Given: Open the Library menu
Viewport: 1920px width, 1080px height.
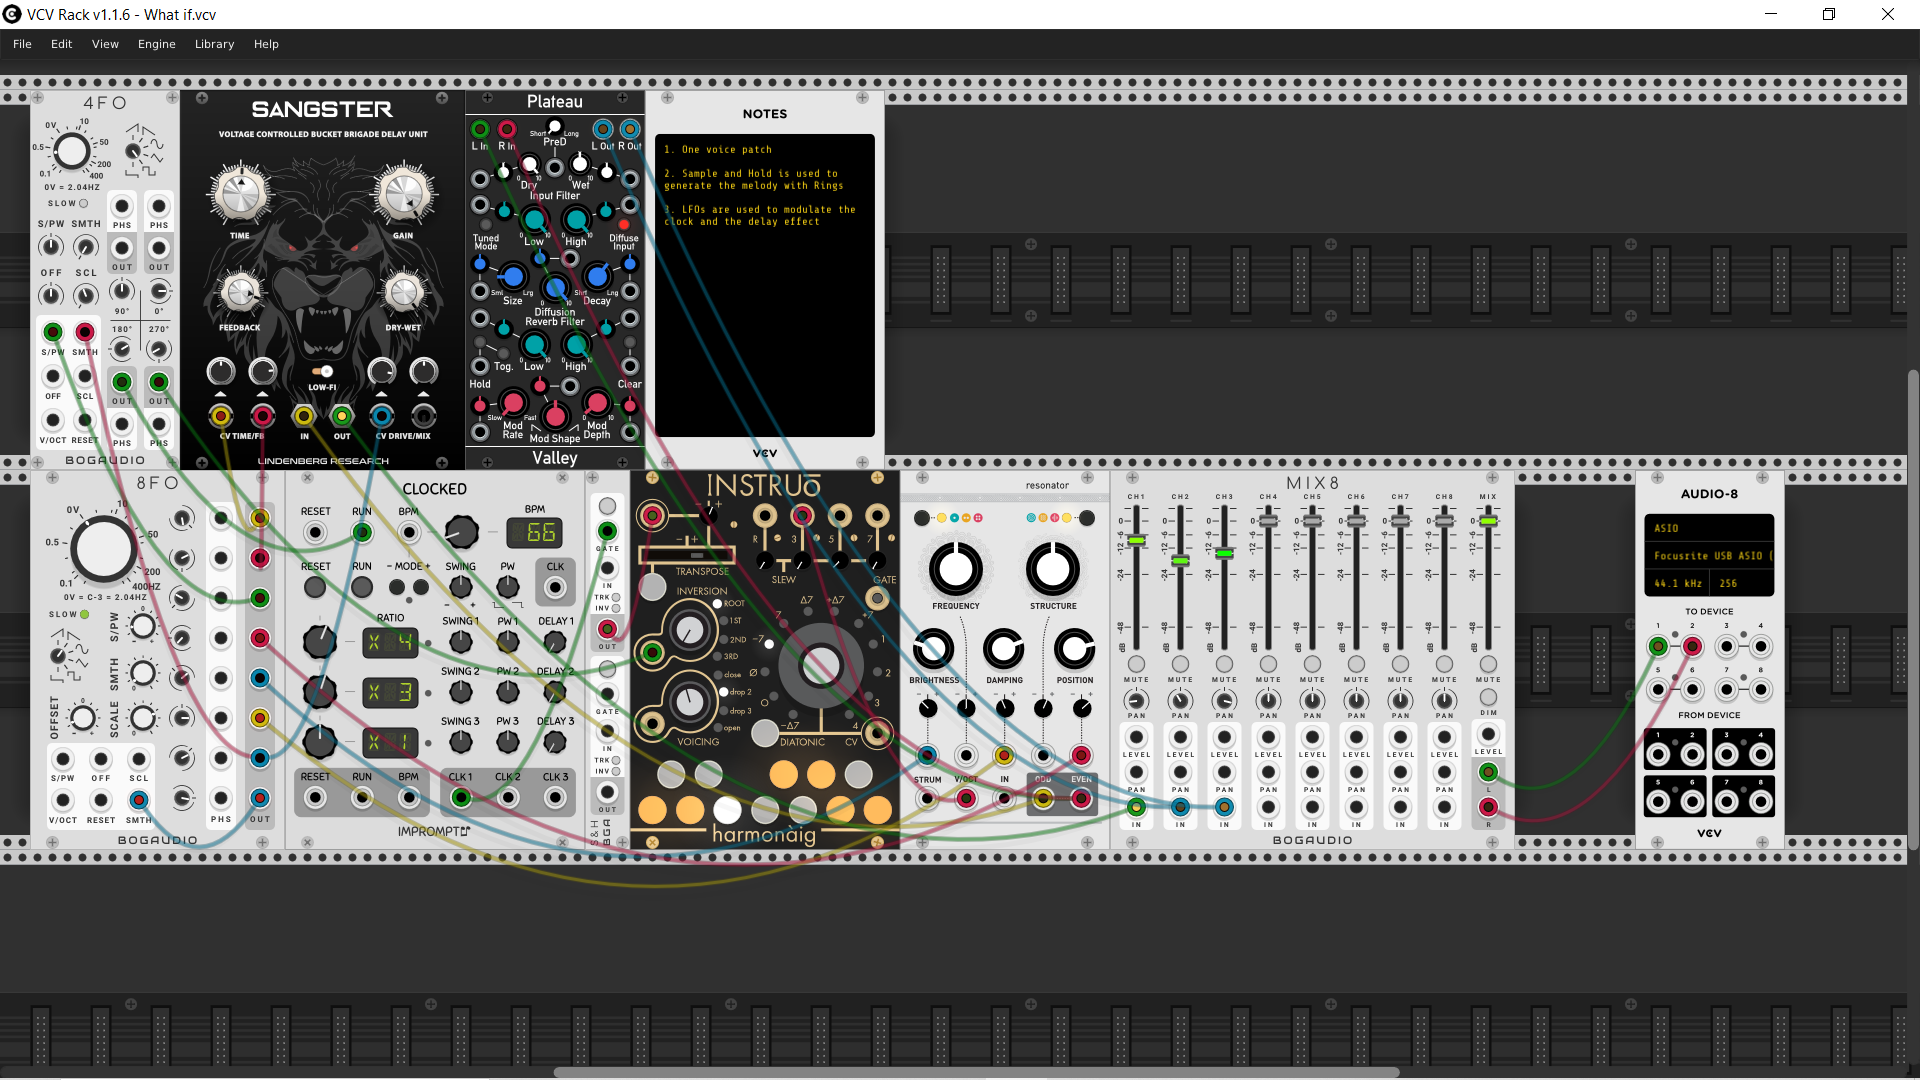Looking at the screenshot, I should click(214, 44).
